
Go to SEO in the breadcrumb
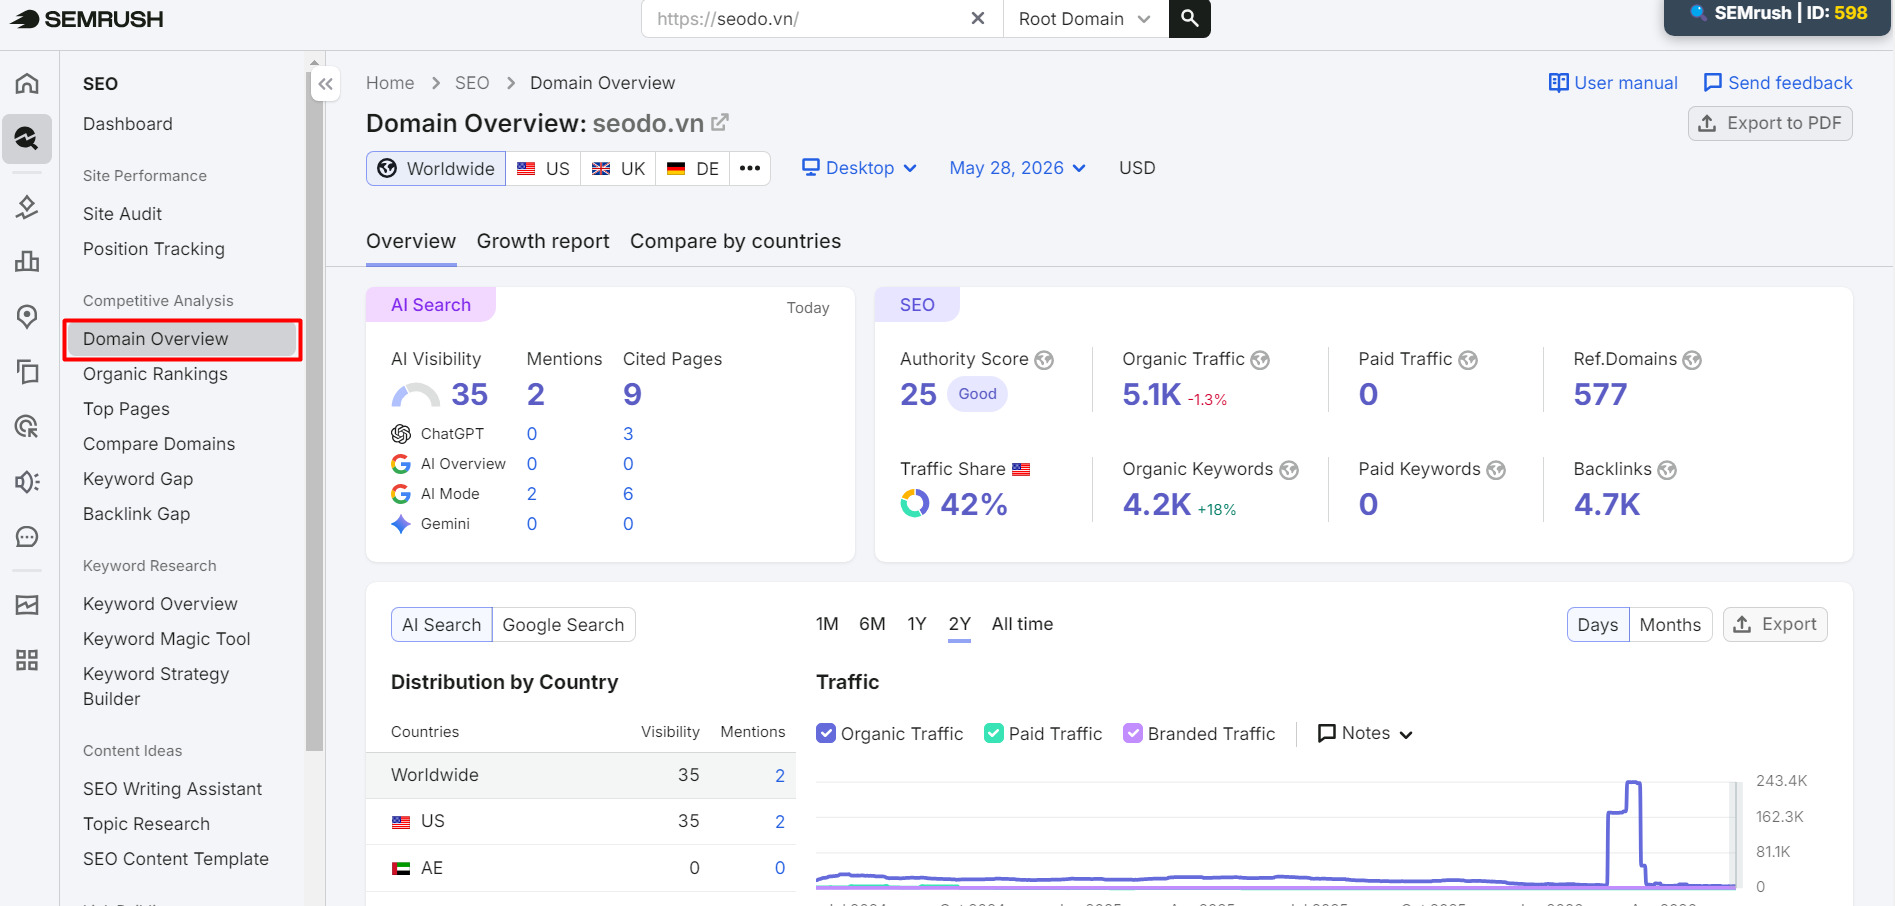(x=472, y=83)
